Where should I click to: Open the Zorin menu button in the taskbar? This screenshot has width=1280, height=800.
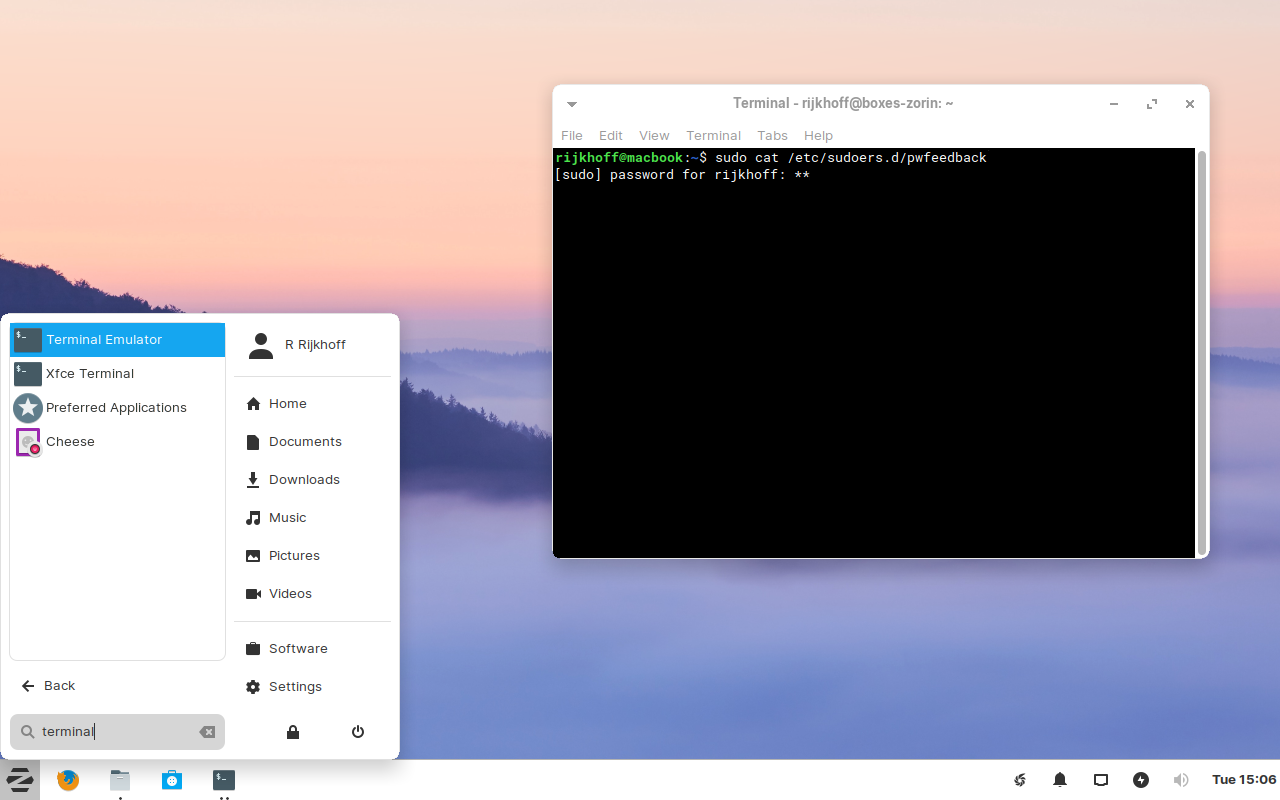click(20, 780)
